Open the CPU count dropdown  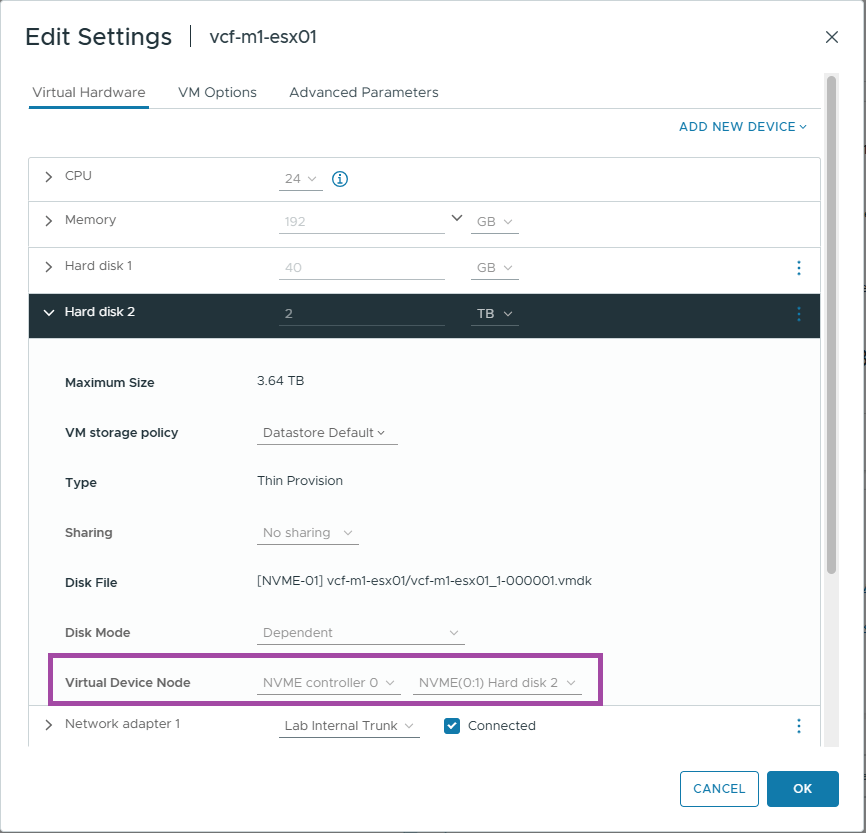(x=300, y=179)
